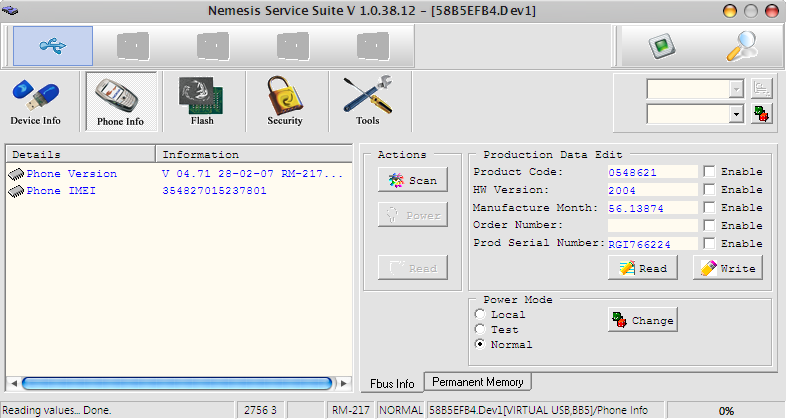This screenshot has width=786, height=419.
Task: Select Local power mode
Action: pos(480,314)
